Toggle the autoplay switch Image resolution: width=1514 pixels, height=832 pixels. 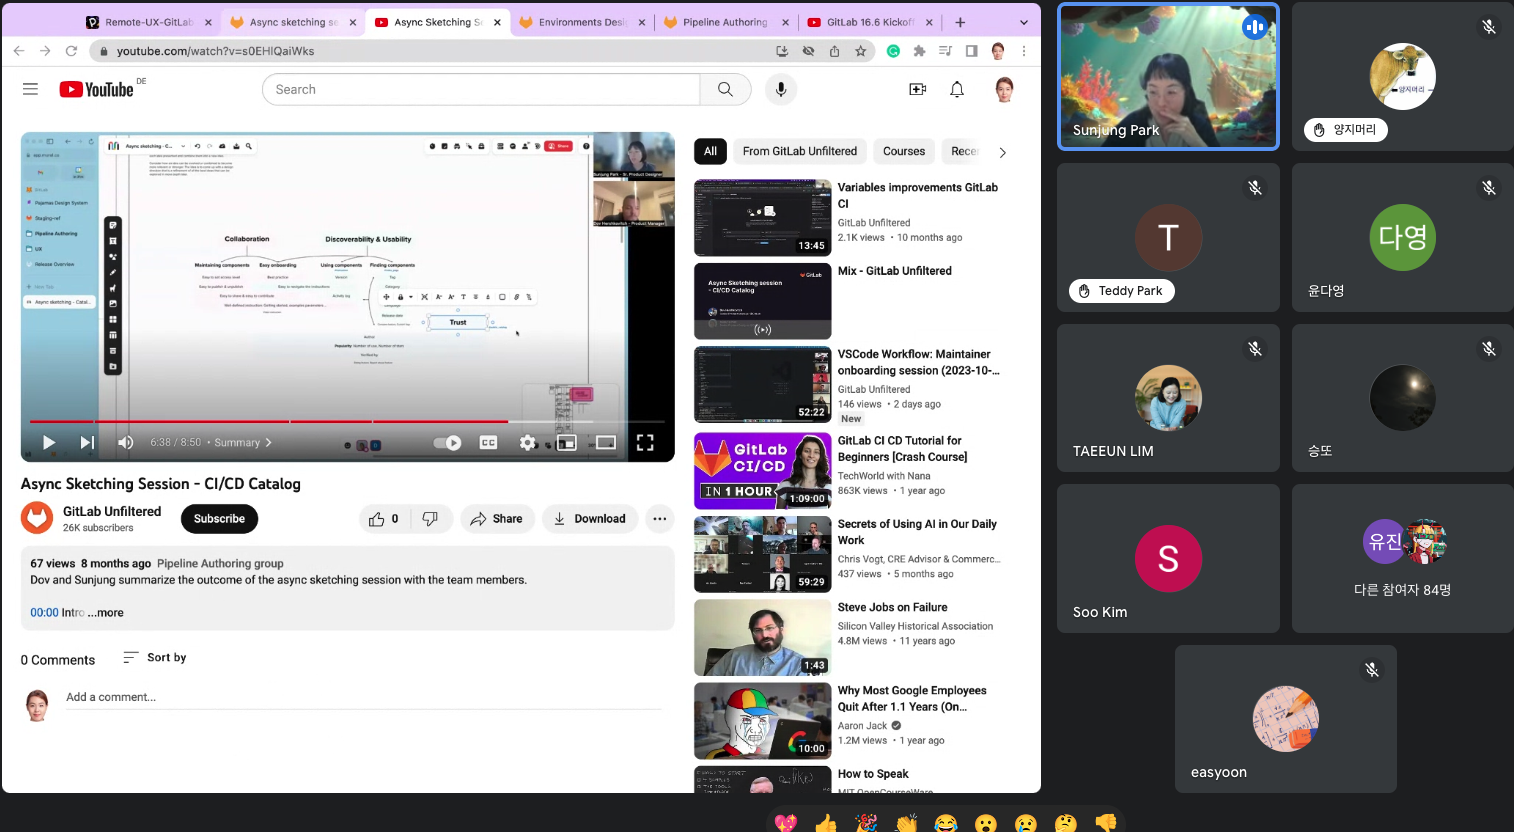(x=447, y=442)
